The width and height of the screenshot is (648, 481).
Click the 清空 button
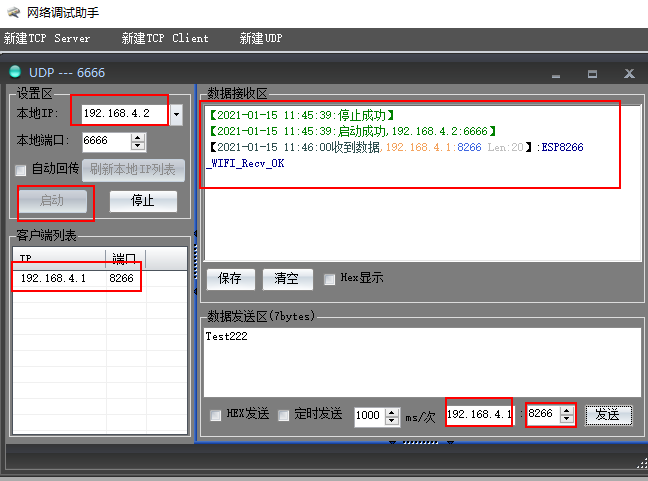coord(287,279)
